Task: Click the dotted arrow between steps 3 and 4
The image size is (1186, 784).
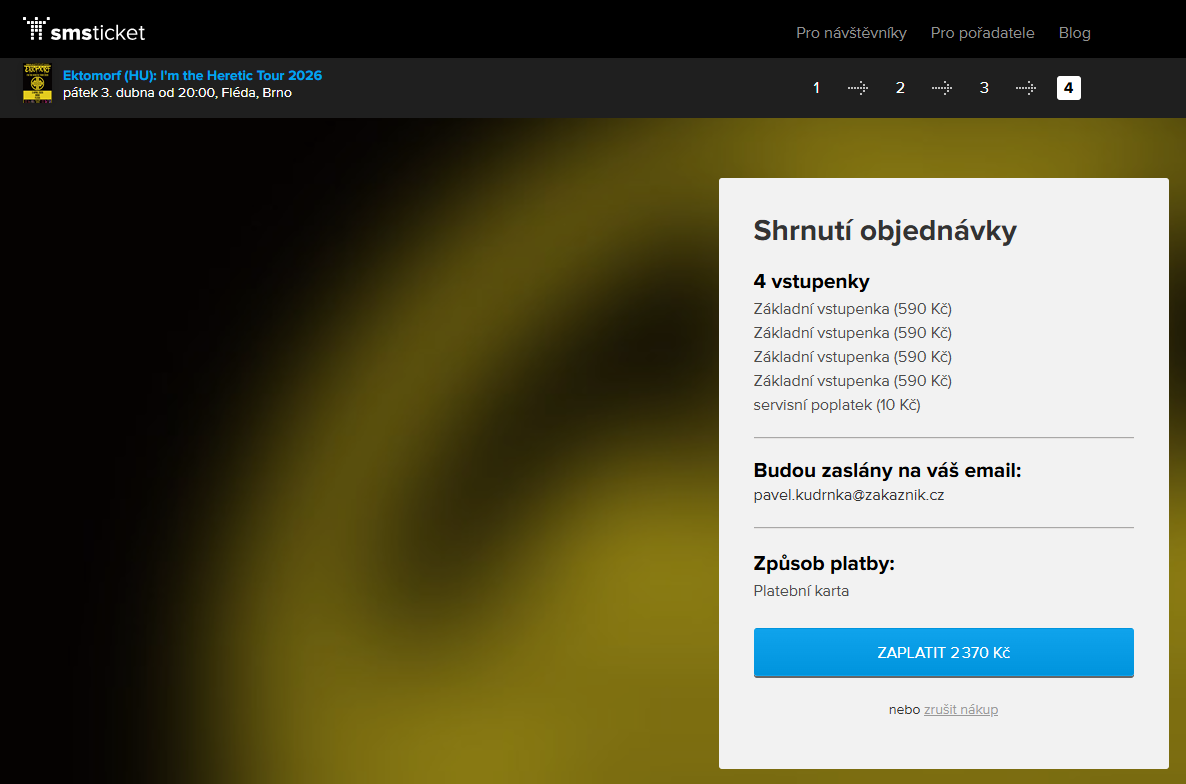Action: [x=1026, y=88]
